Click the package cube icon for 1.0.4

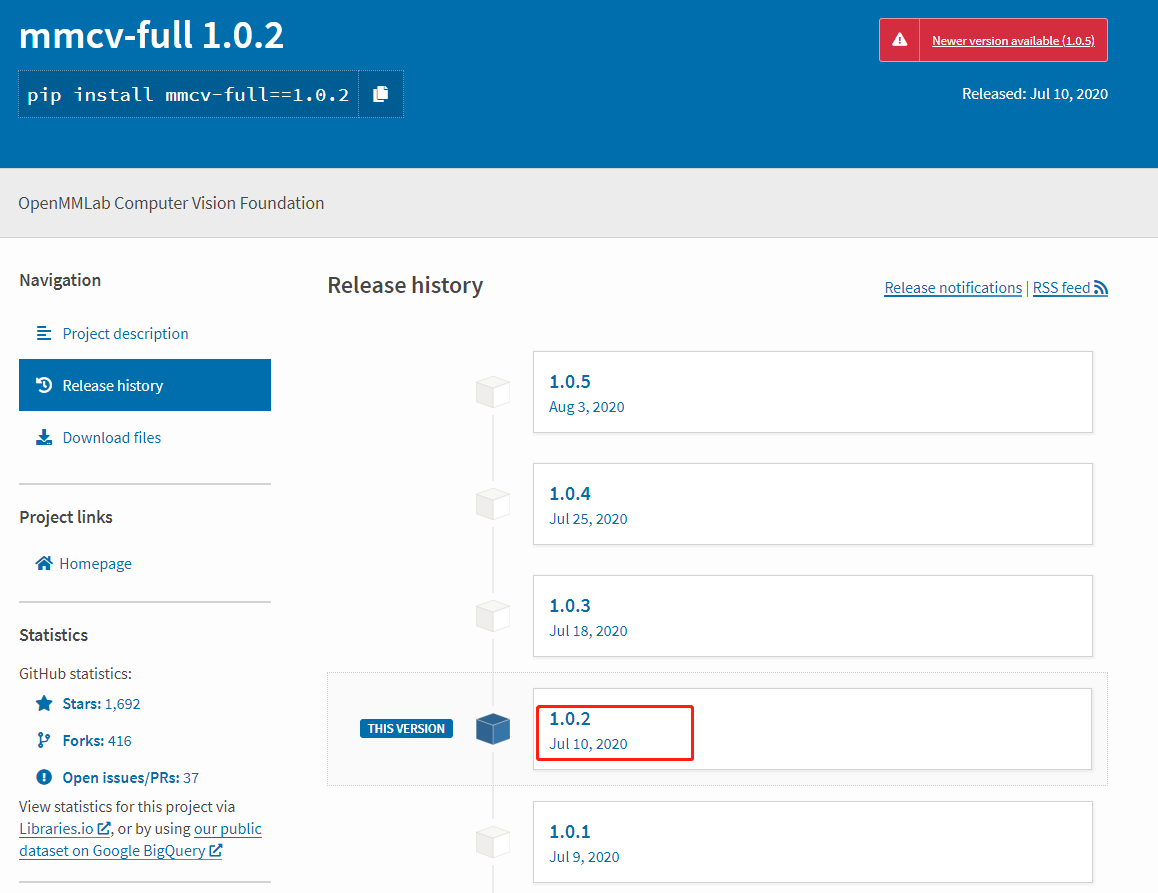[493, 504]
